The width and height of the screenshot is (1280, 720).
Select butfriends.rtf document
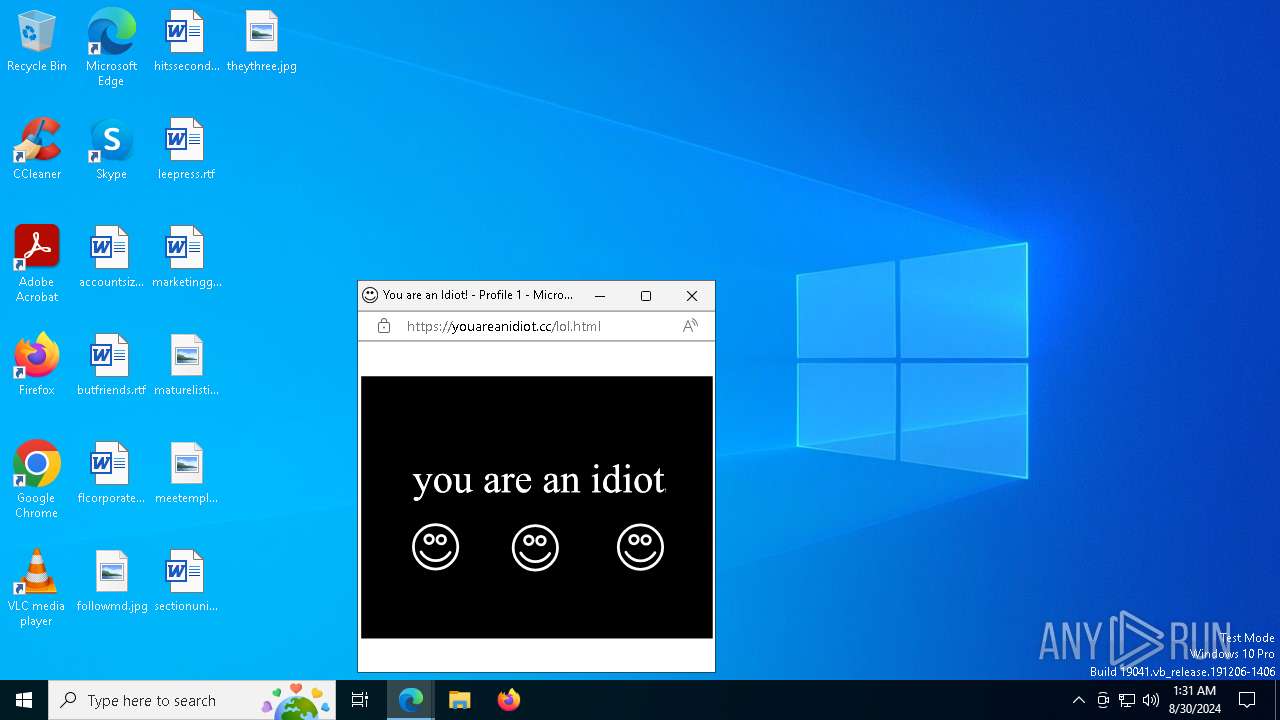coord(111,366)
